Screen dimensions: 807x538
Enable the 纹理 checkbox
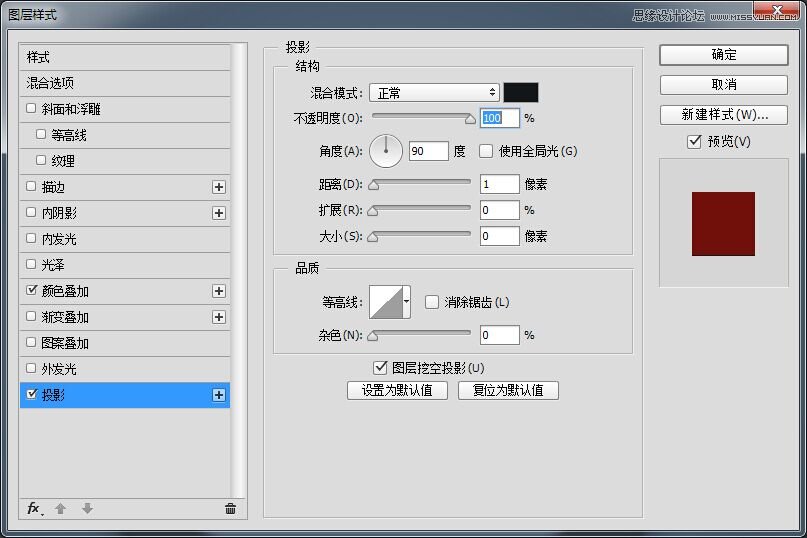(x=41, y=160)
